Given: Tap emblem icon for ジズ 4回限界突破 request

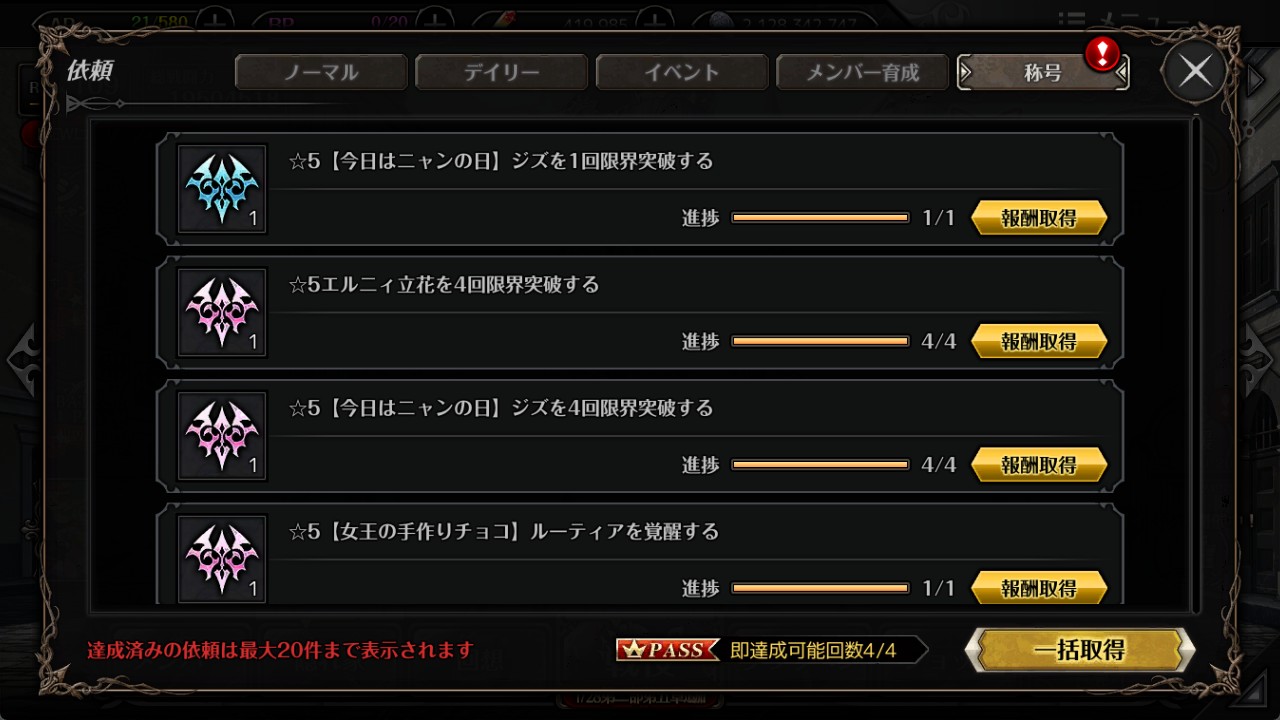Looking at the screenshot, I should [222, 436].
